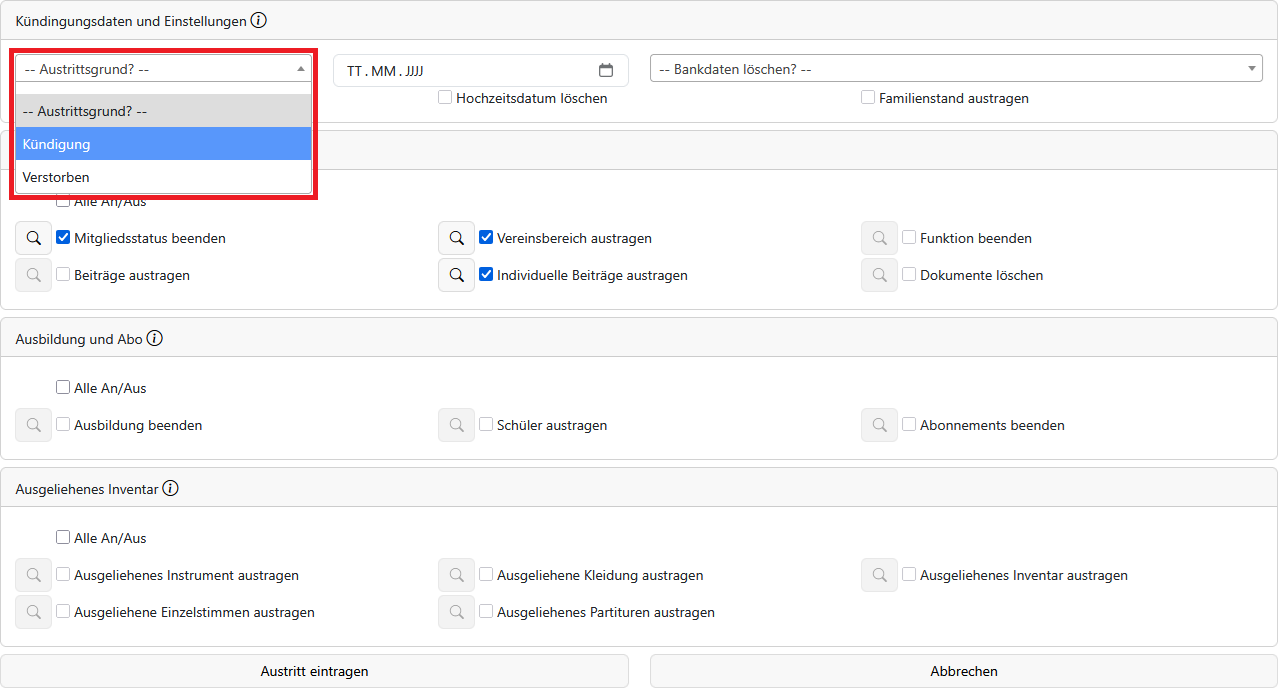Collapse the Austrittsgrund dropdown field
The height and width of the screenshot is (688, 1278).
coord(163,69)
